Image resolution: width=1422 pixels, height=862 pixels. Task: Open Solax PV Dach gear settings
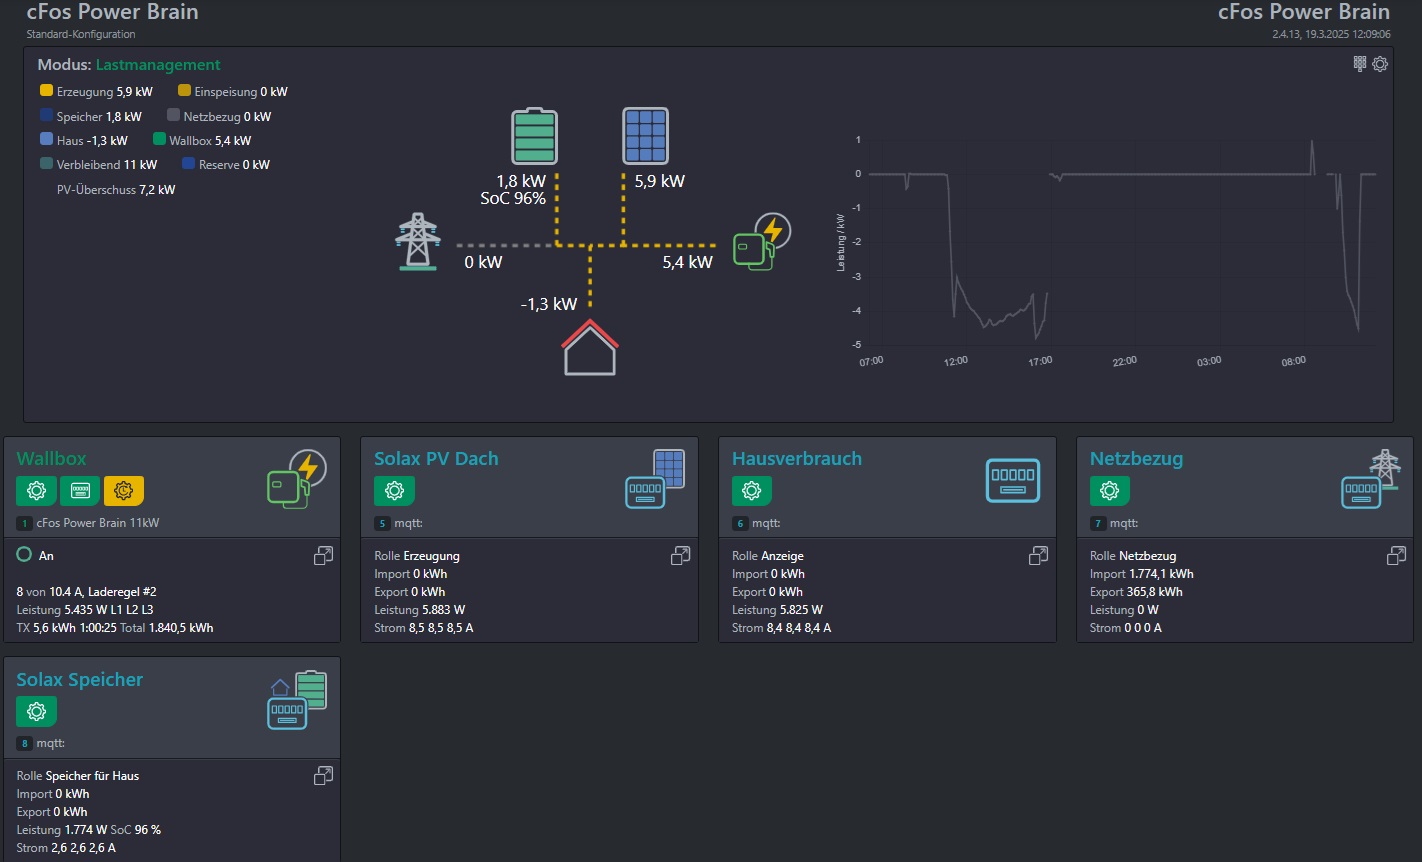394,491
